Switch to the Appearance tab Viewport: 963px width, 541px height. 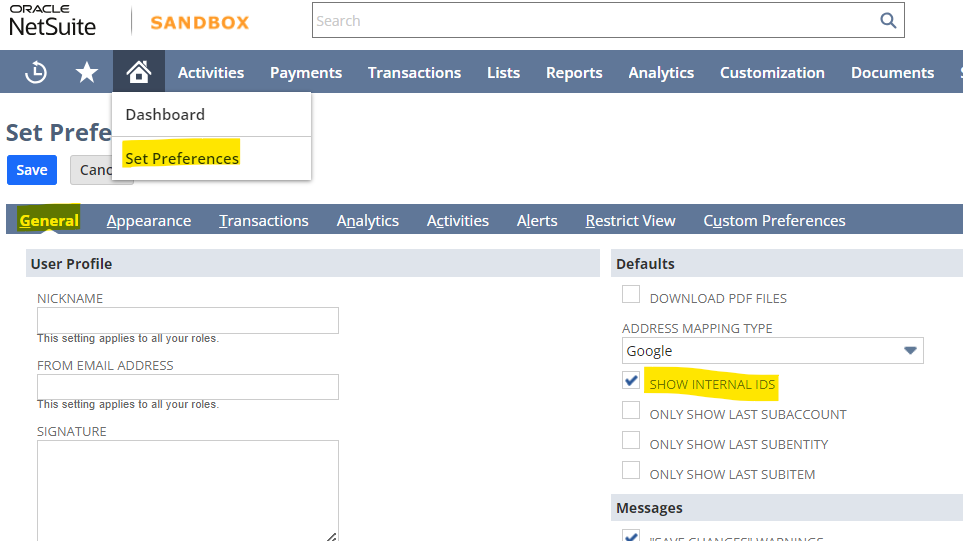click(x=149, y=221)
